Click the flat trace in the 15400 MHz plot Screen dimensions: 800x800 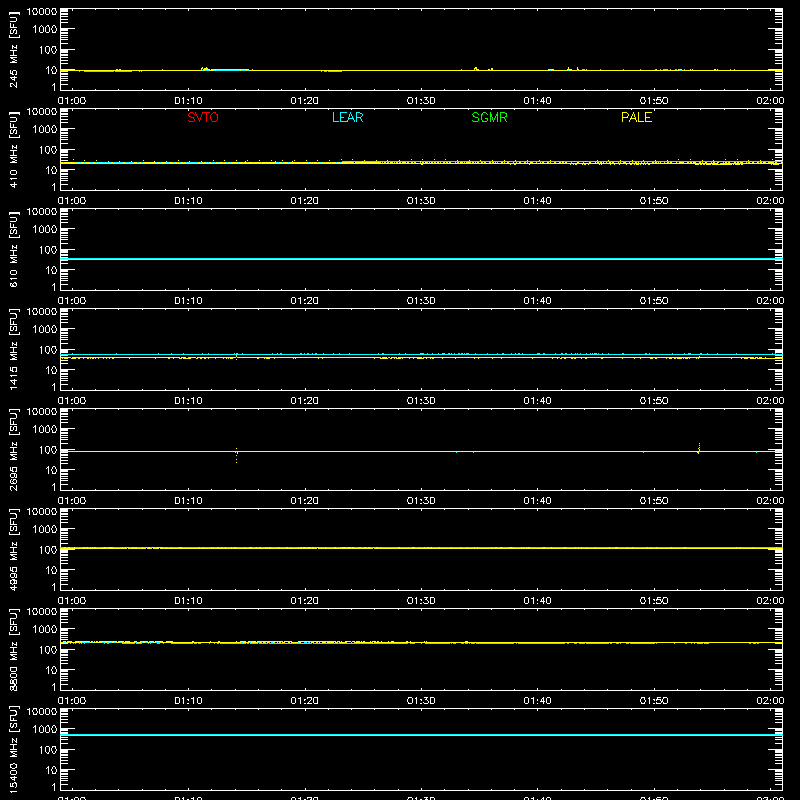(x=421, y=735)
